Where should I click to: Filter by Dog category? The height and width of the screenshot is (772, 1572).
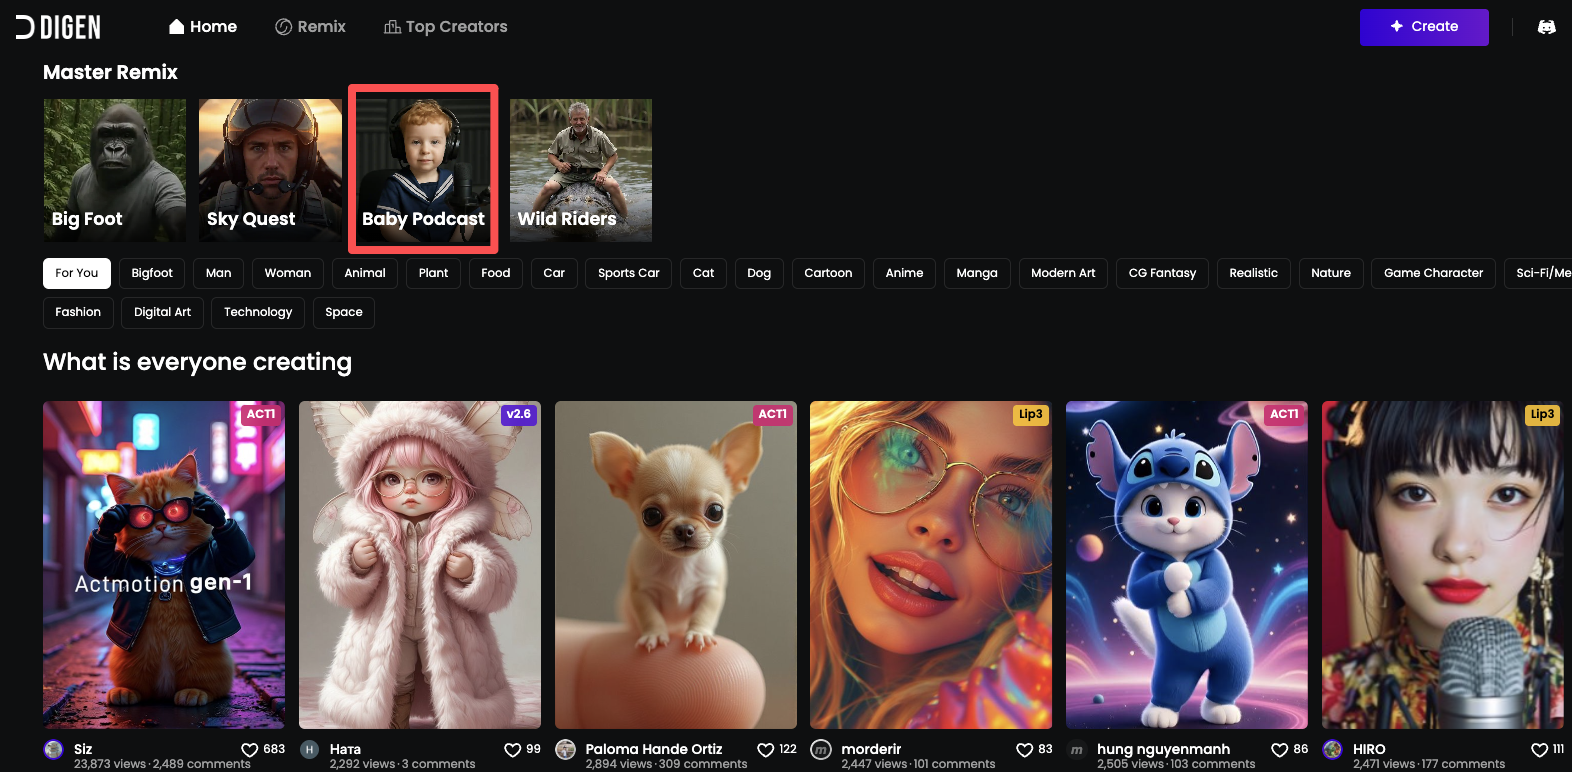tap(759, 273)
